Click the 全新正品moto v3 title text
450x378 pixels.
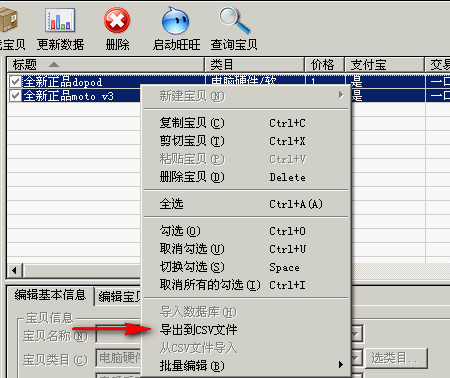click(x=69, y=96)
